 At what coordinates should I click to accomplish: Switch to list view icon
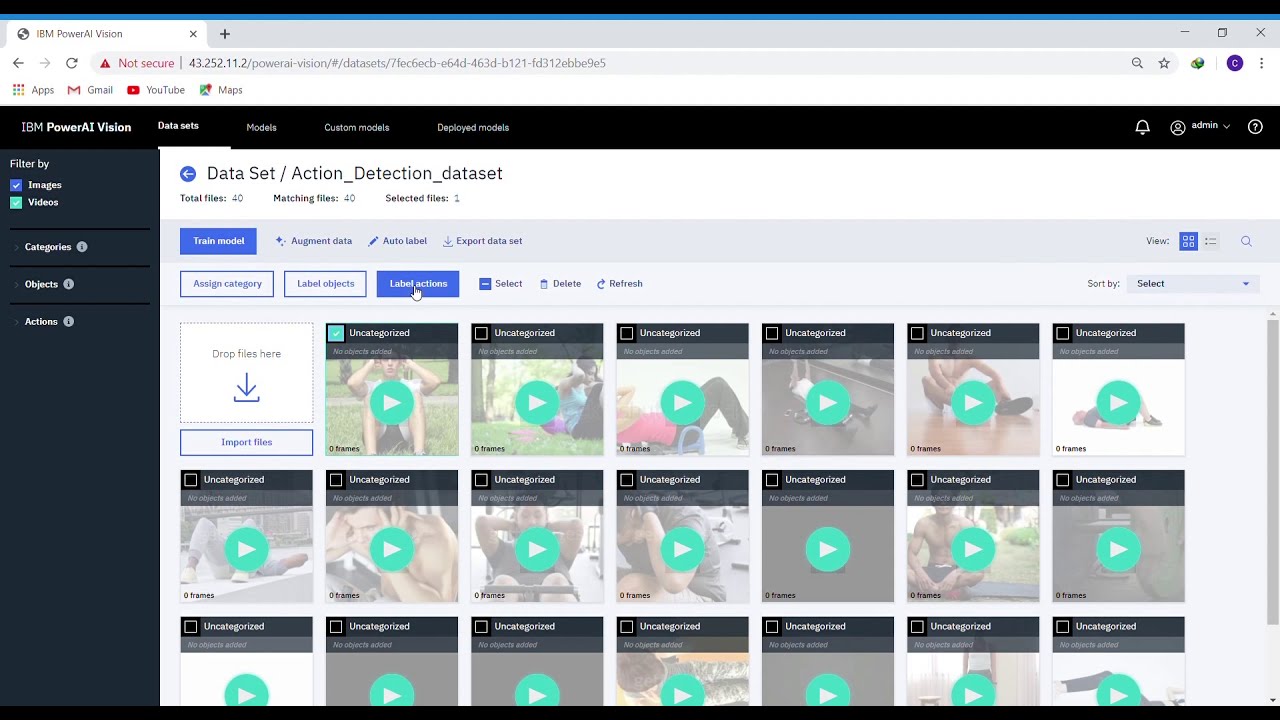1210,241
